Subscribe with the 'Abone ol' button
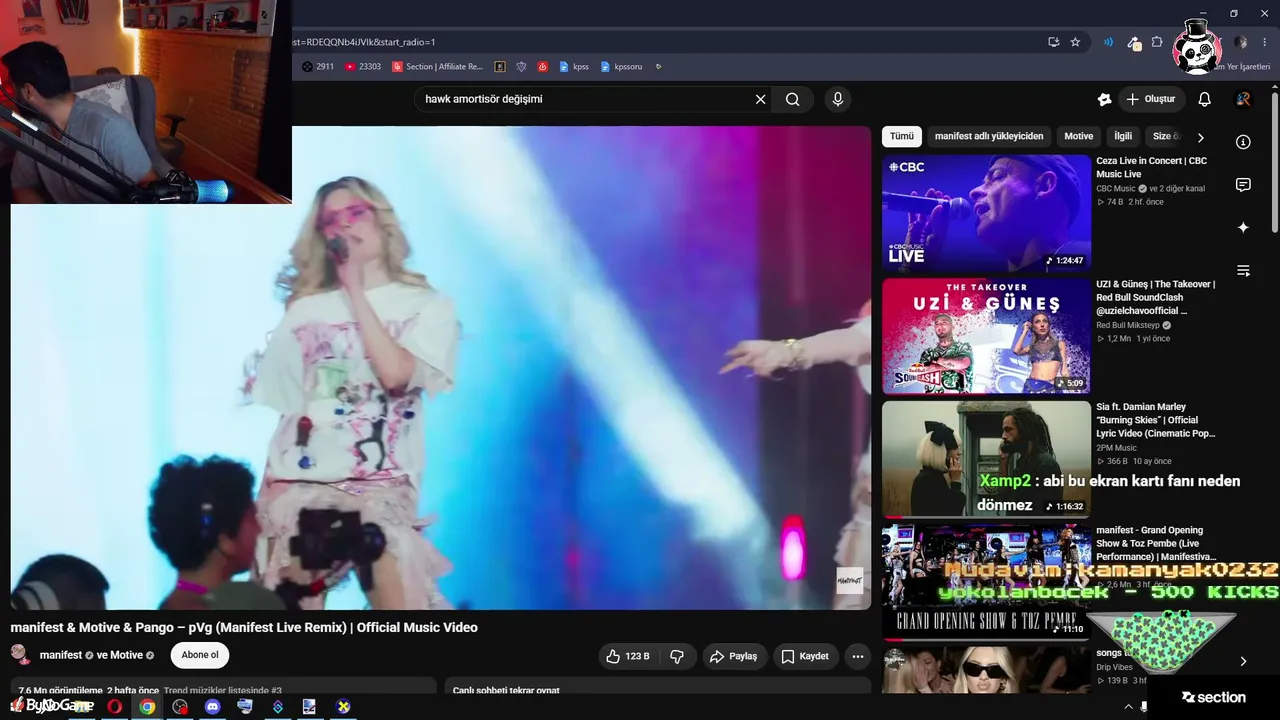This screenshot has width=1280, height=720. click(200, 655)
